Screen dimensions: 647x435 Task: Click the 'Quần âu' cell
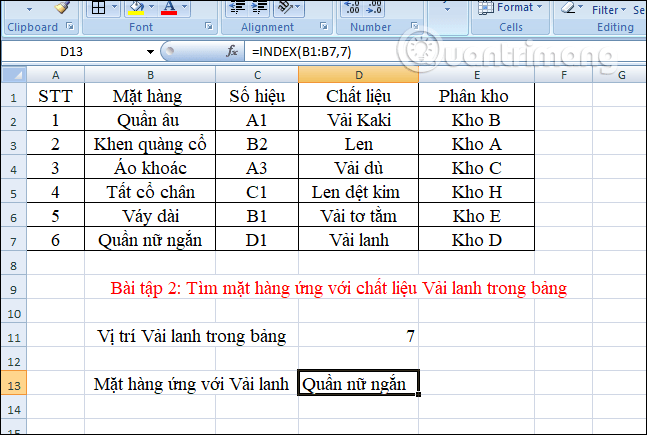[150, 120]
